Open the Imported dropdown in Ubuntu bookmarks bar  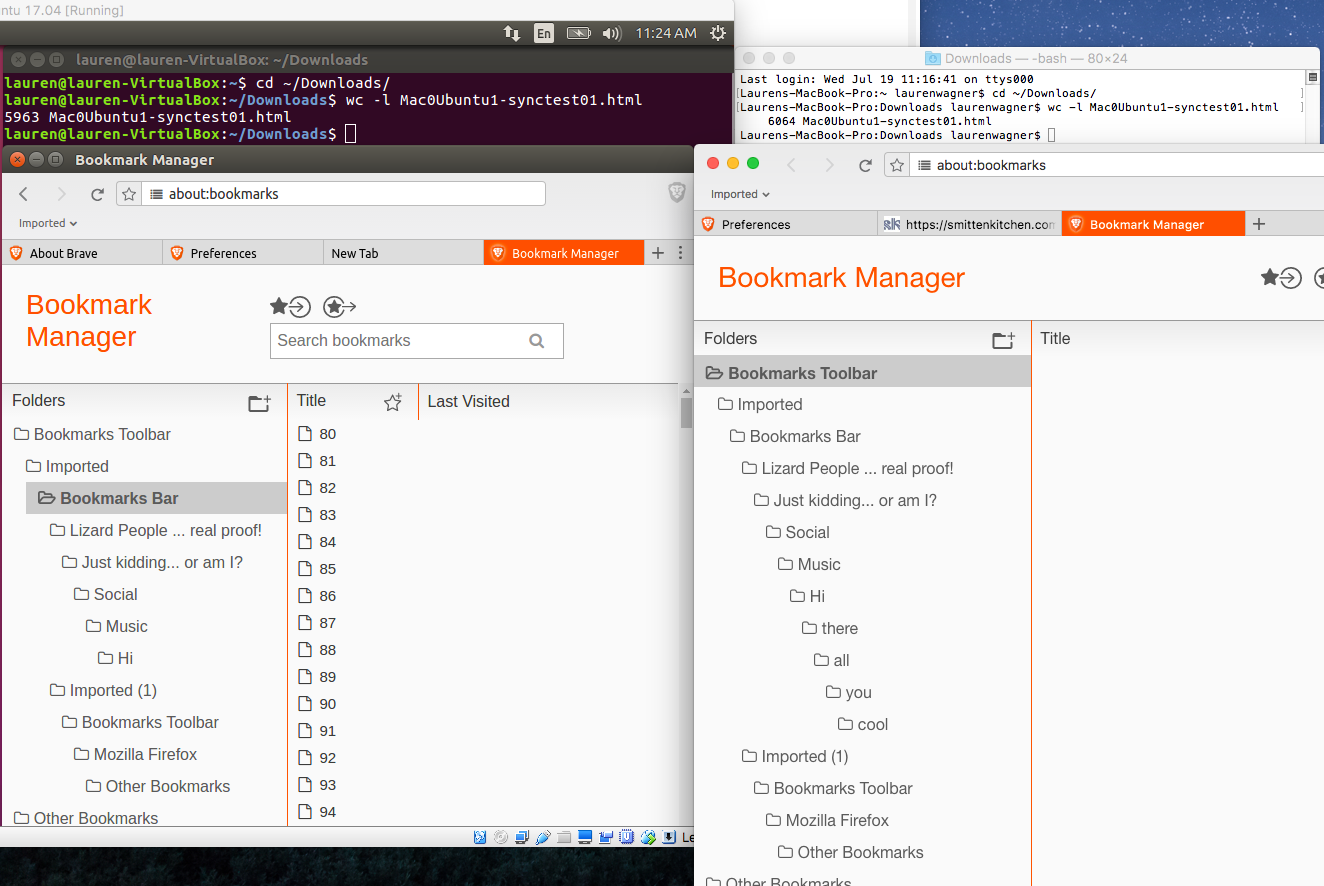click(x=48, y=223)
